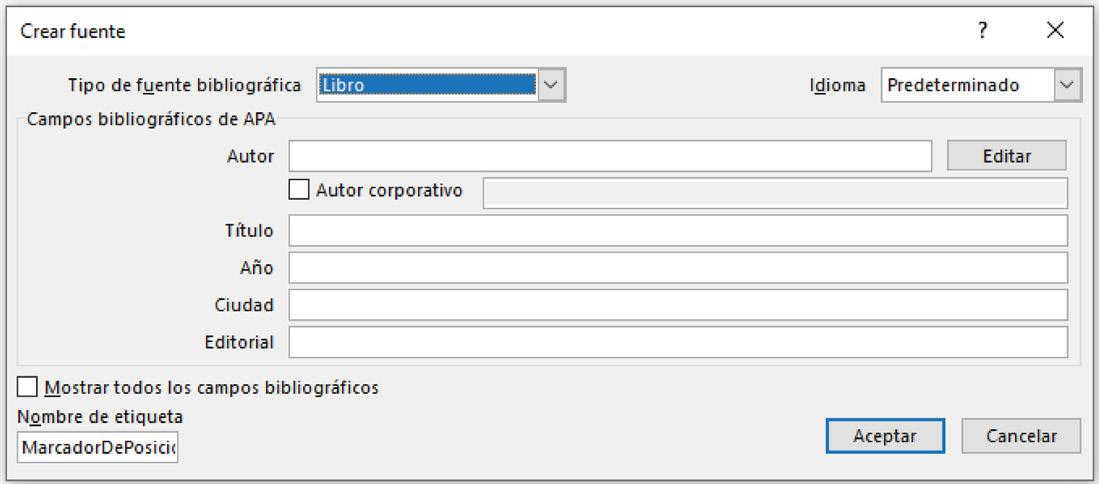Open the Tipo de fuente bibliográfica dropdown arrow

pos(552,85)
